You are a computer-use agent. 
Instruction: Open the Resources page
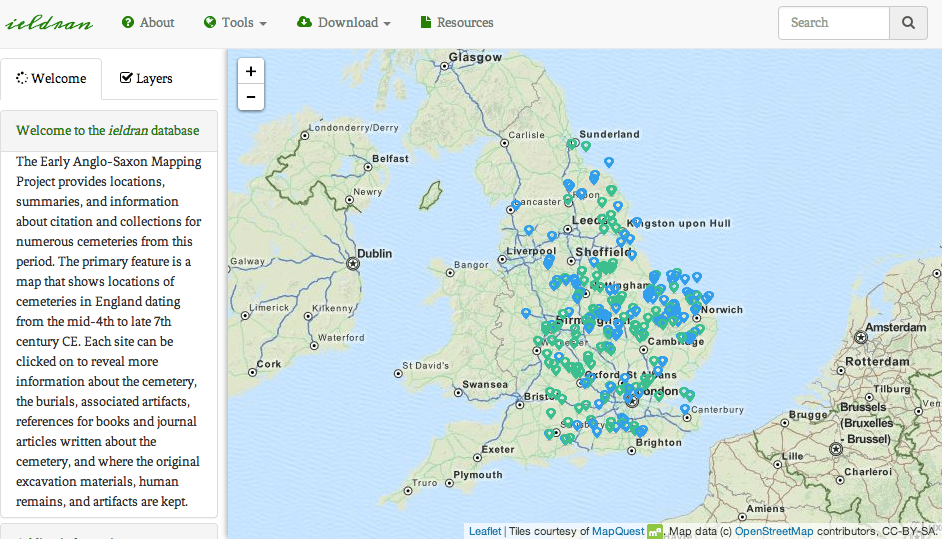pyautogui.click(x=456, y=23)
